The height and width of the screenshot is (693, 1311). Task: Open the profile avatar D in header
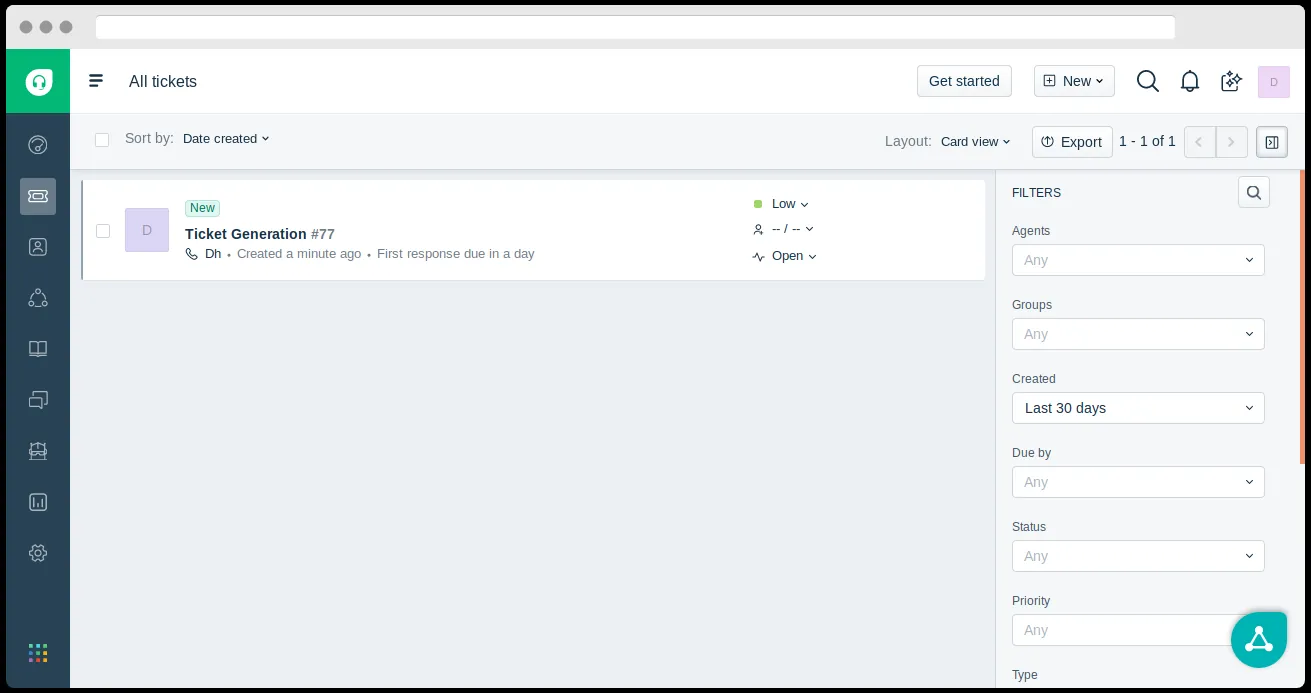click(x=1274, y=82)
